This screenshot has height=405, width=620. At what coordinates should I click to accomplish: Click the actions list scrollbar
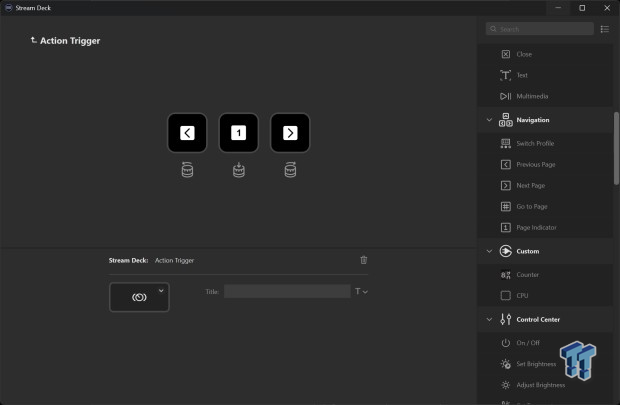[616, 148]
